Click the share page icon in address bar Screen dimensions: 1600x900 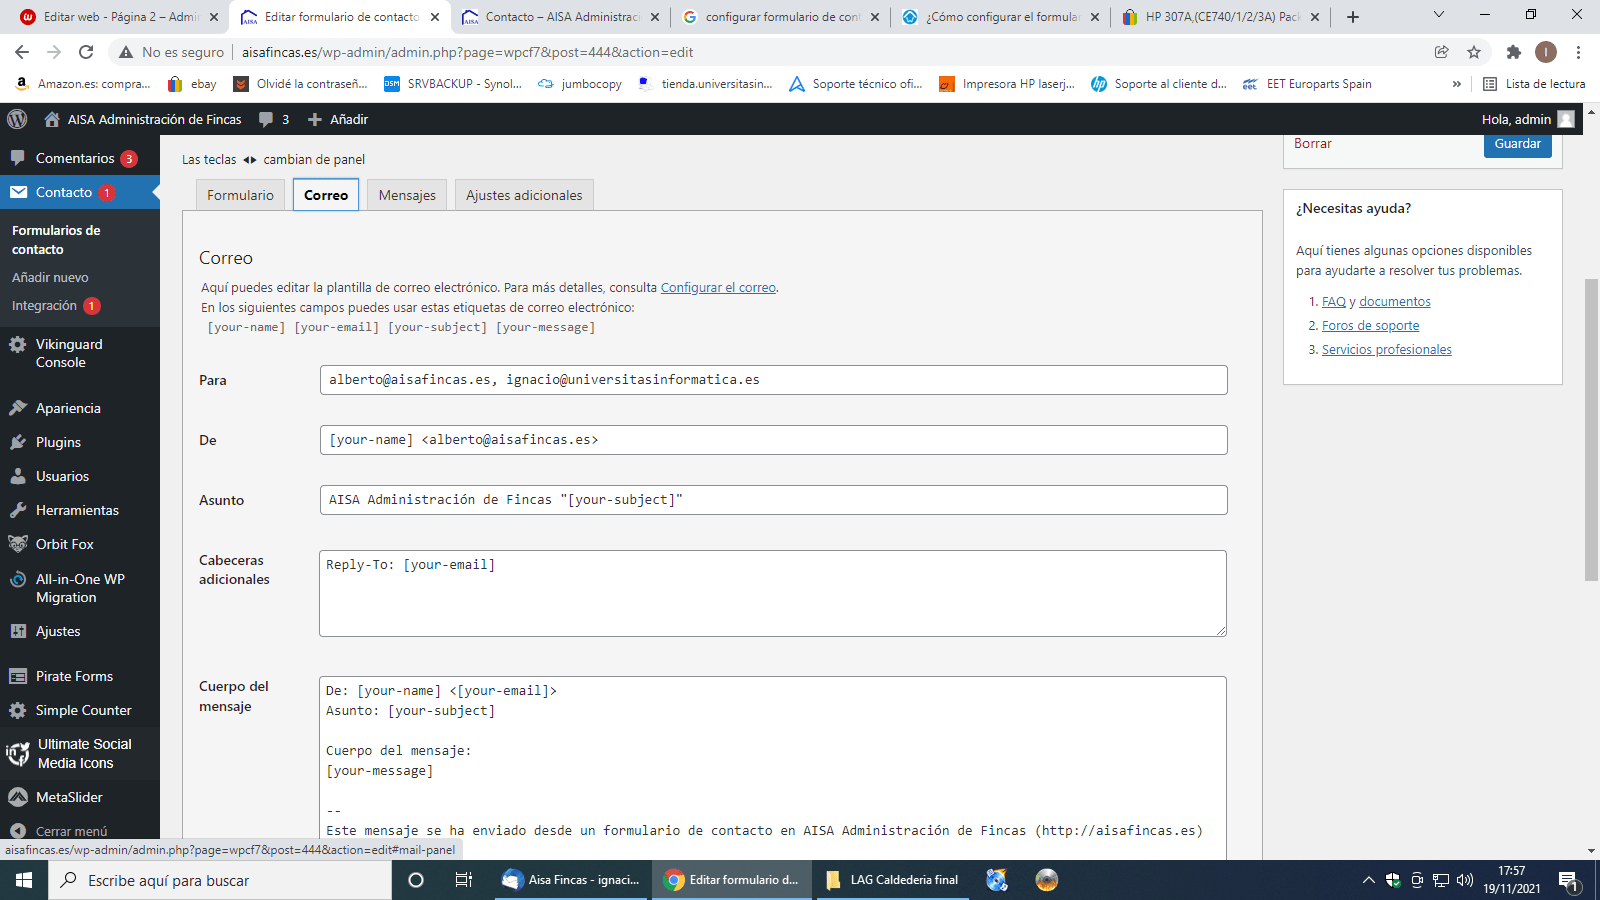click(1441, 52)
